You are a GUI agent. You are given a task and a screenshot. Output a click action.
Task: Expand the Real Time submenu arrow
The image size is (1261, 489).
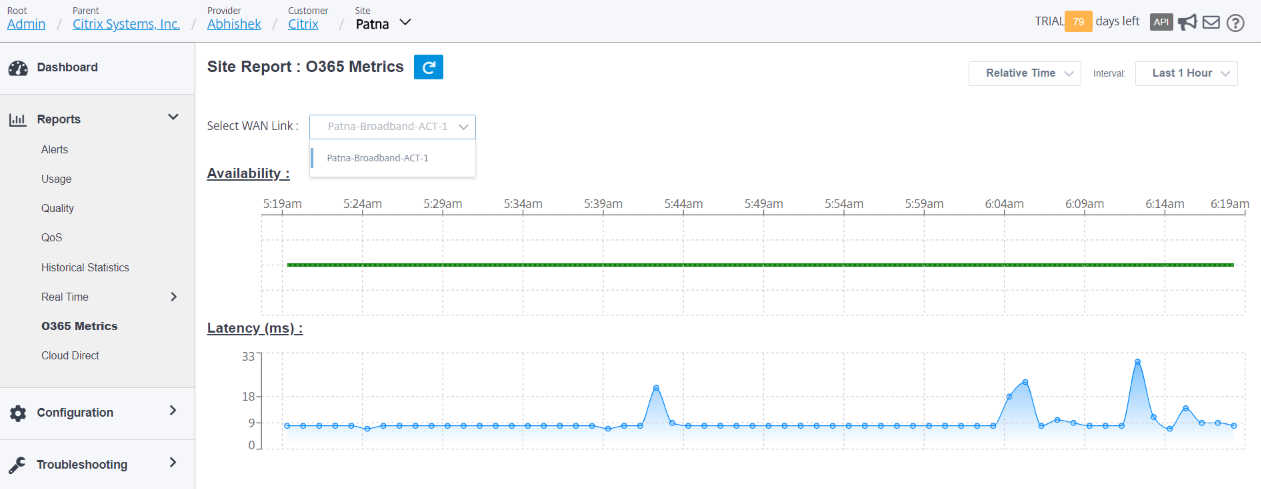point(174,297)
